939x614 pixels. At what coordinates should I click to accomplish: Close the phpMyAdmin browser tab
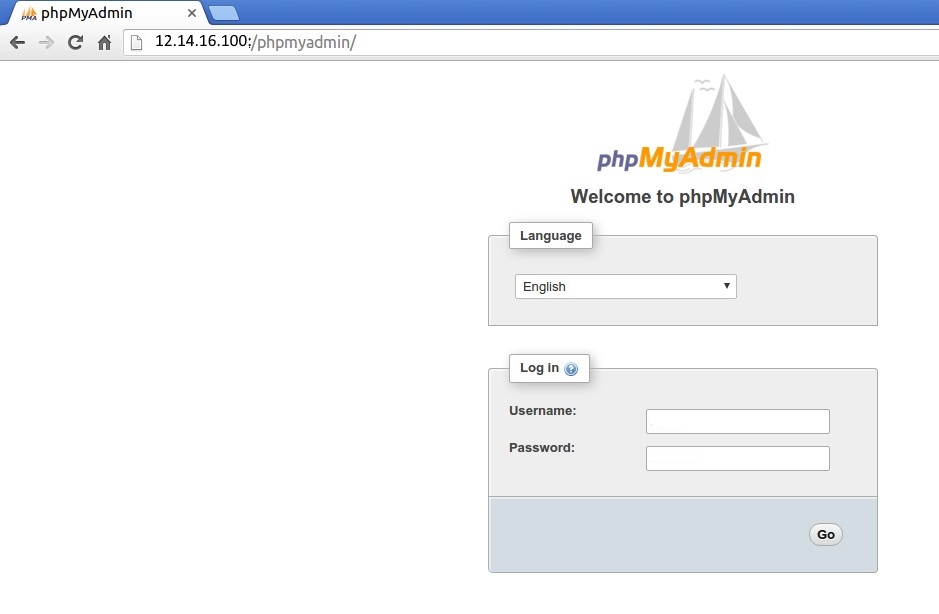[x=192, y=13]
